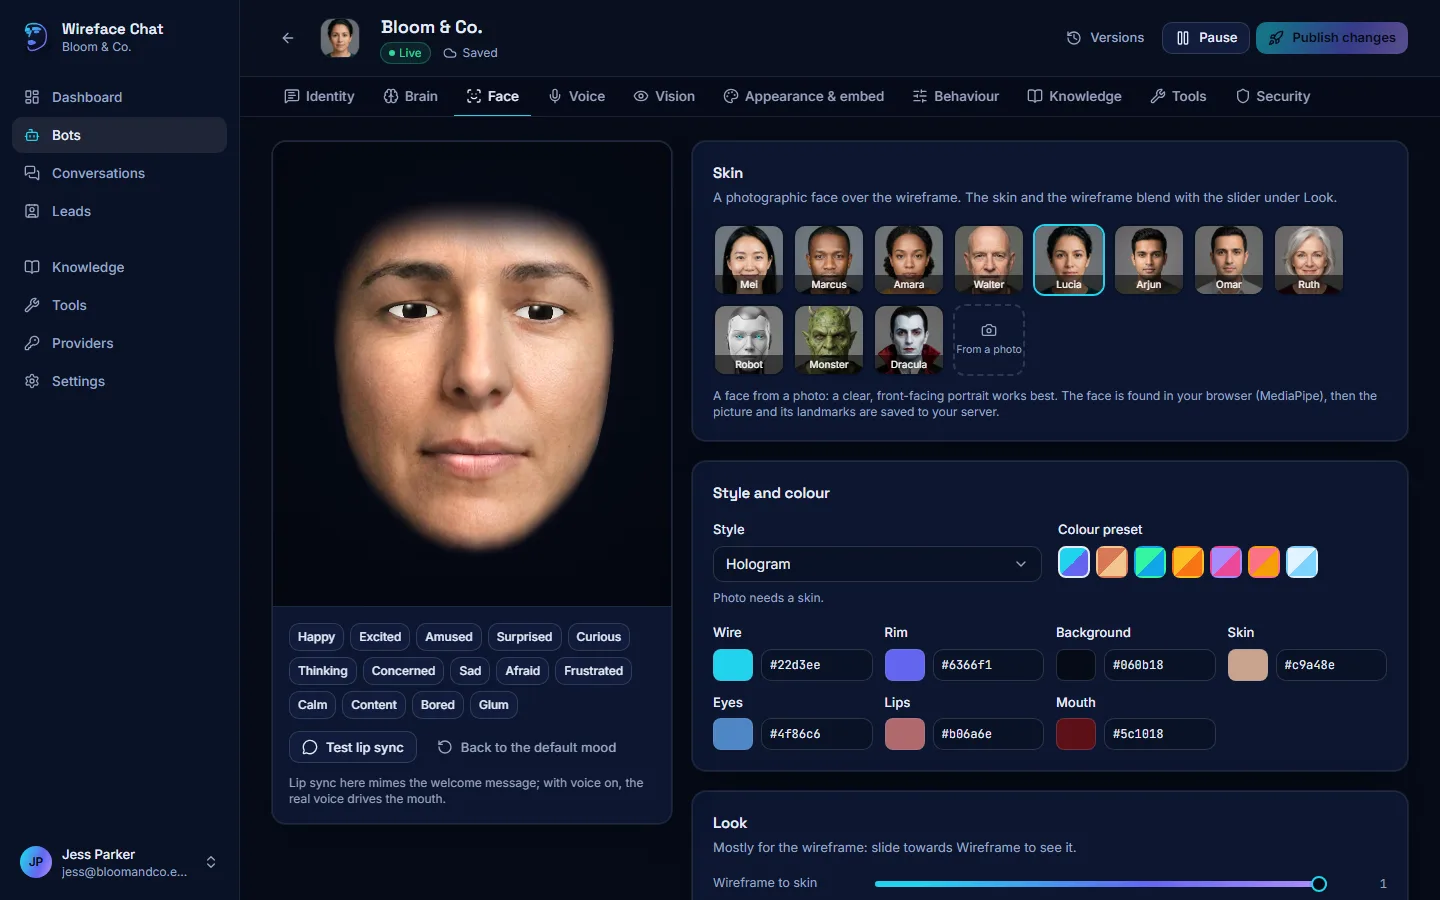
Task: Preview the Calm mood
Action: pos(312,705)
